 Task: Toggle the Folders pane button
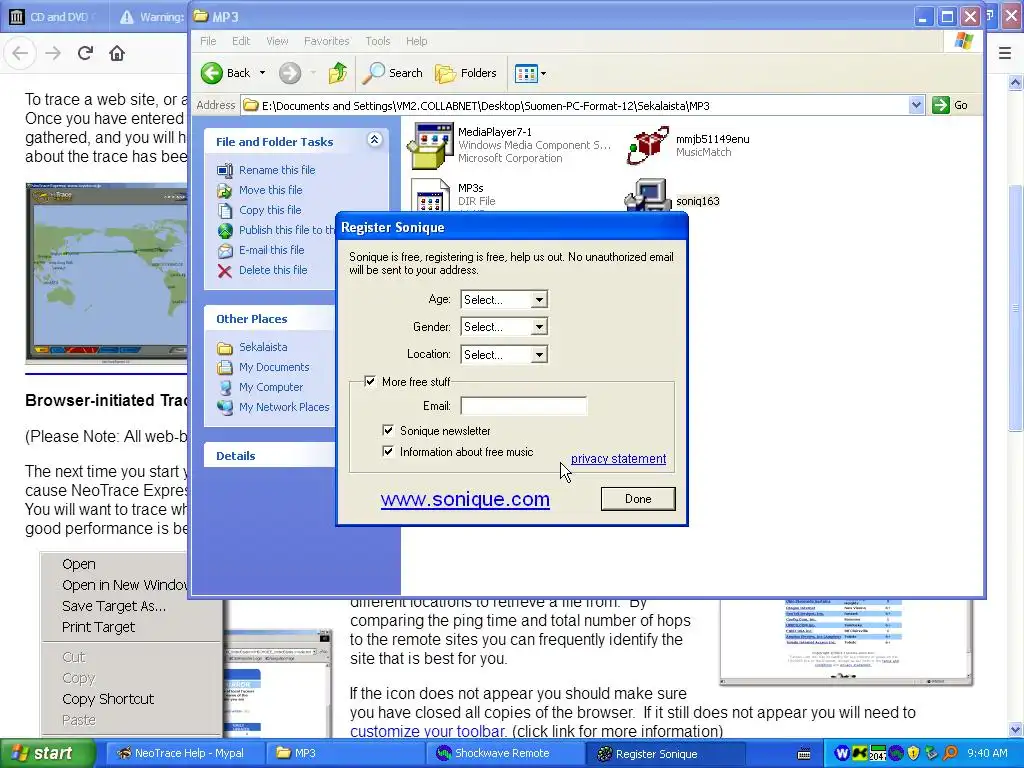point(466,73)
